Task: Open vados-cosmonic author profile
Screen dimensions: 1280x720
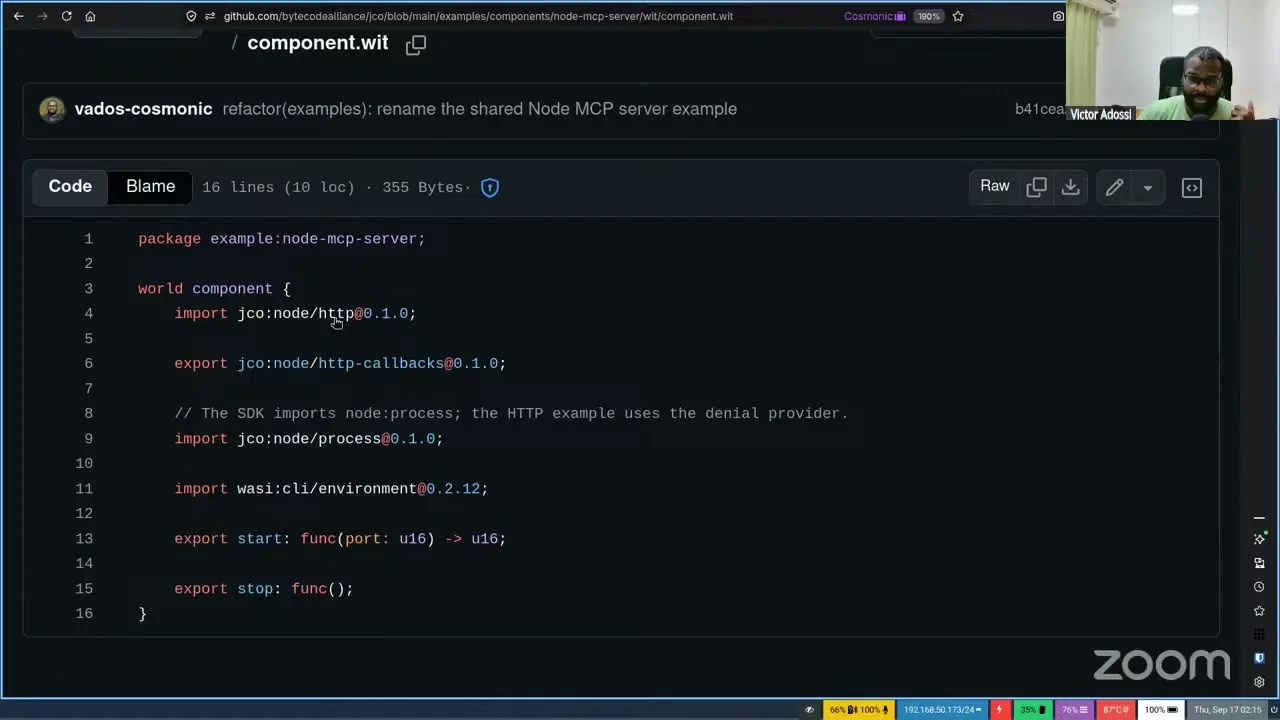Action: point(143,109)
